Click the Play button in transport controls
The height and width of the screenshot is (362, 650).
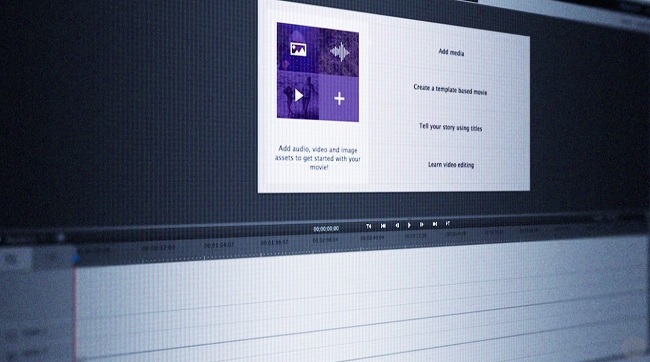(409, 225)
